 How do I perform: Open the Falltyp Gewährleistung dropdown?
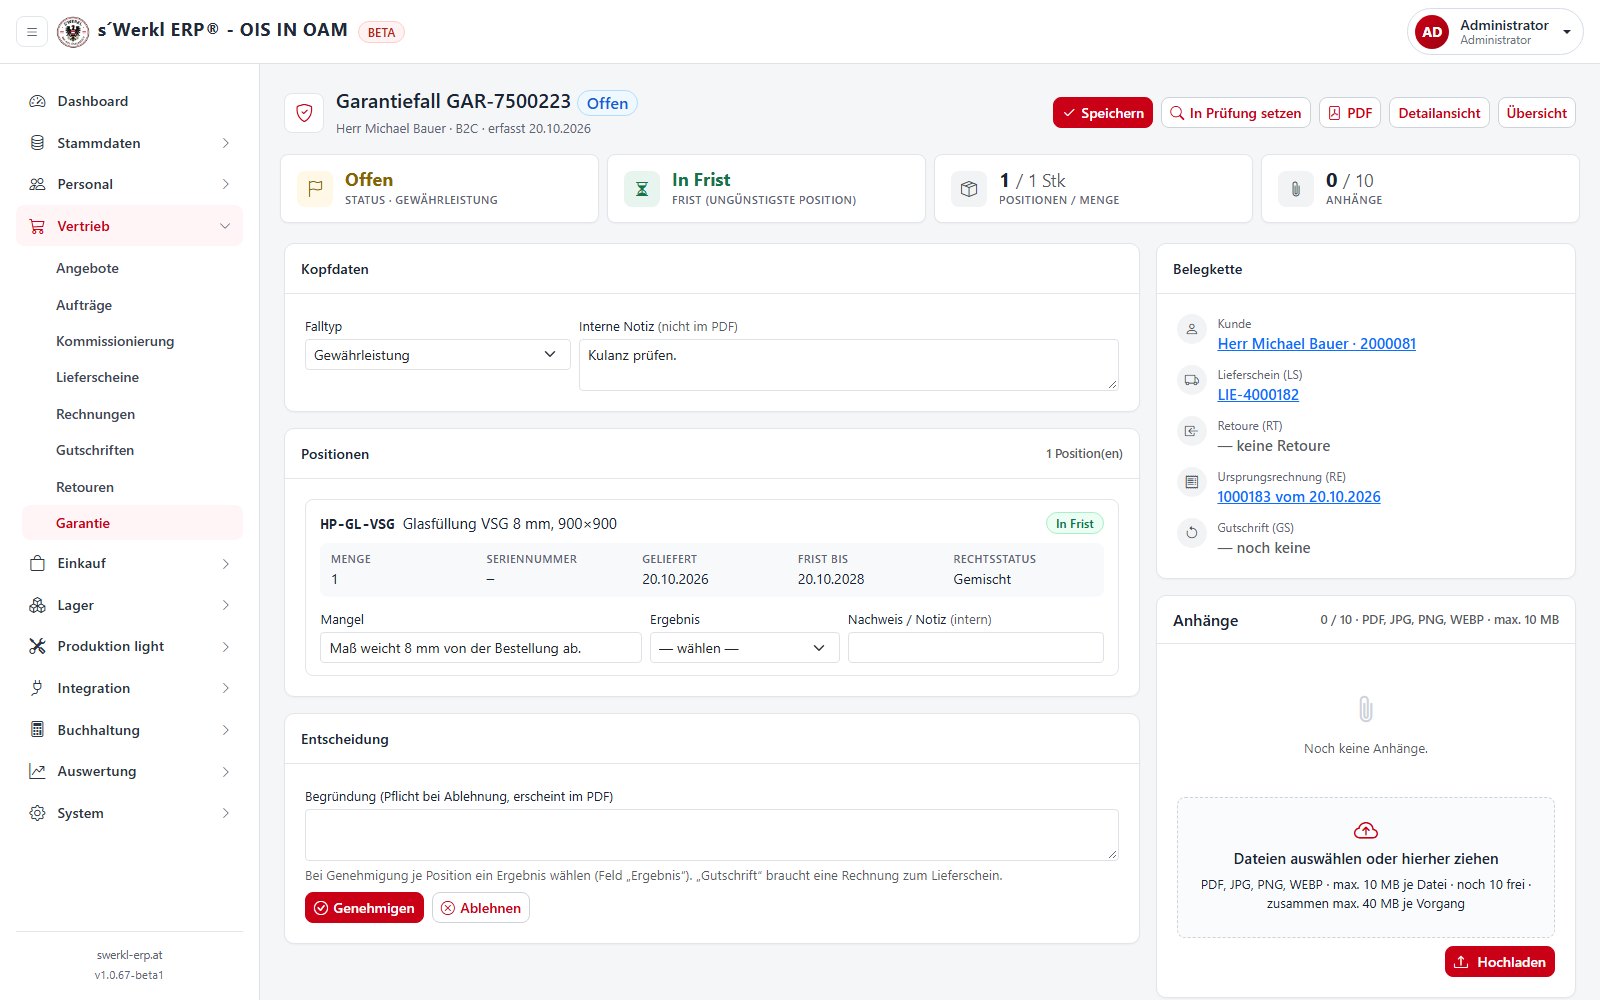tap(437, 355)
